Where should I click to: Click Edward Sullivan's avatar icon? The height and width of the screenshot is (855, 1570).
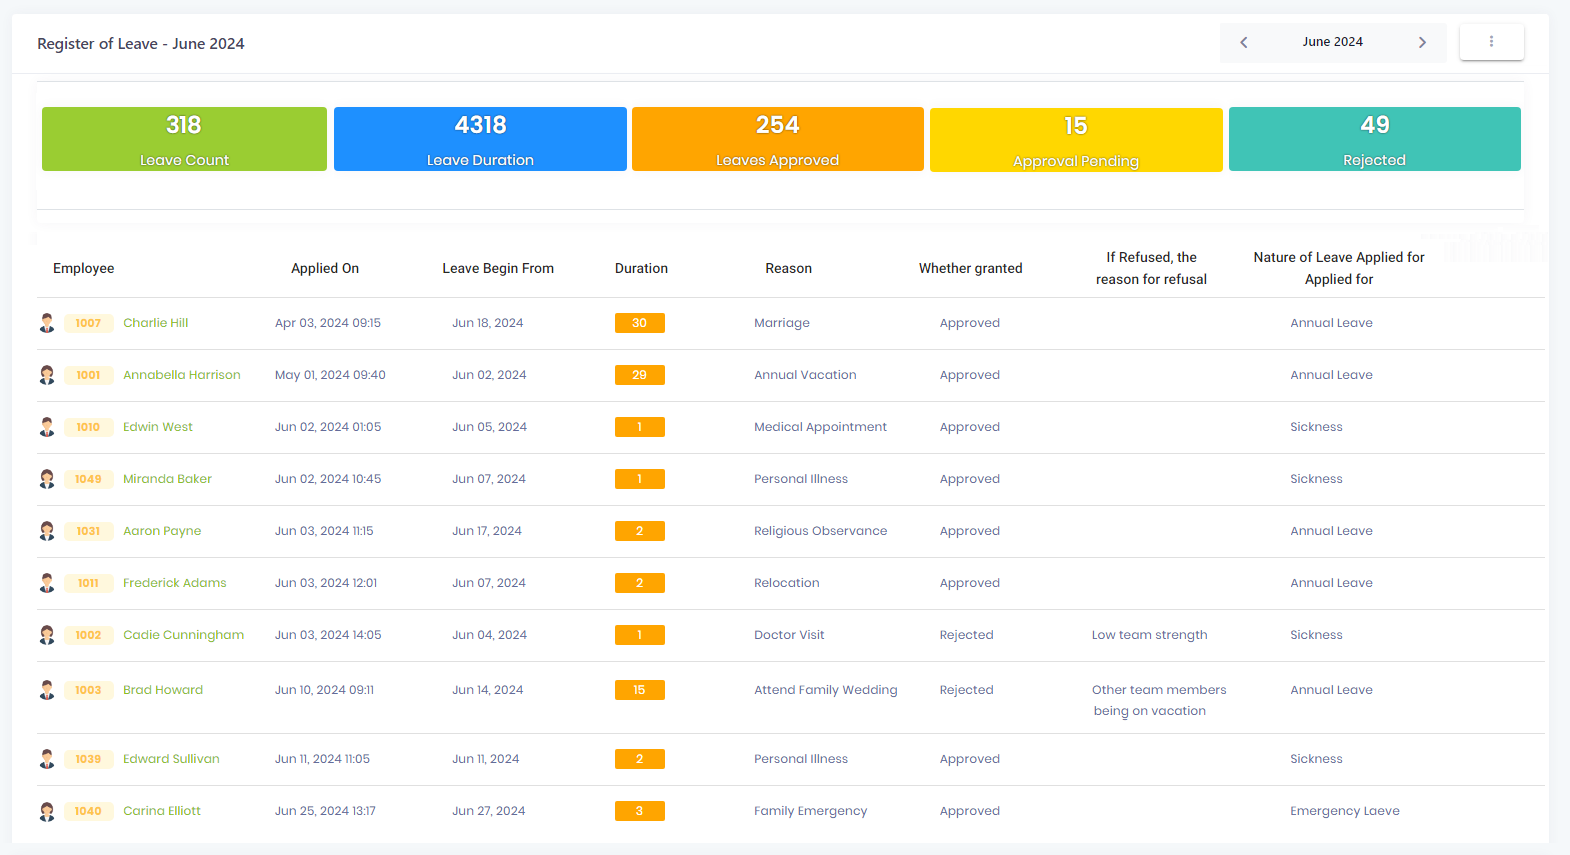[47, 759]
